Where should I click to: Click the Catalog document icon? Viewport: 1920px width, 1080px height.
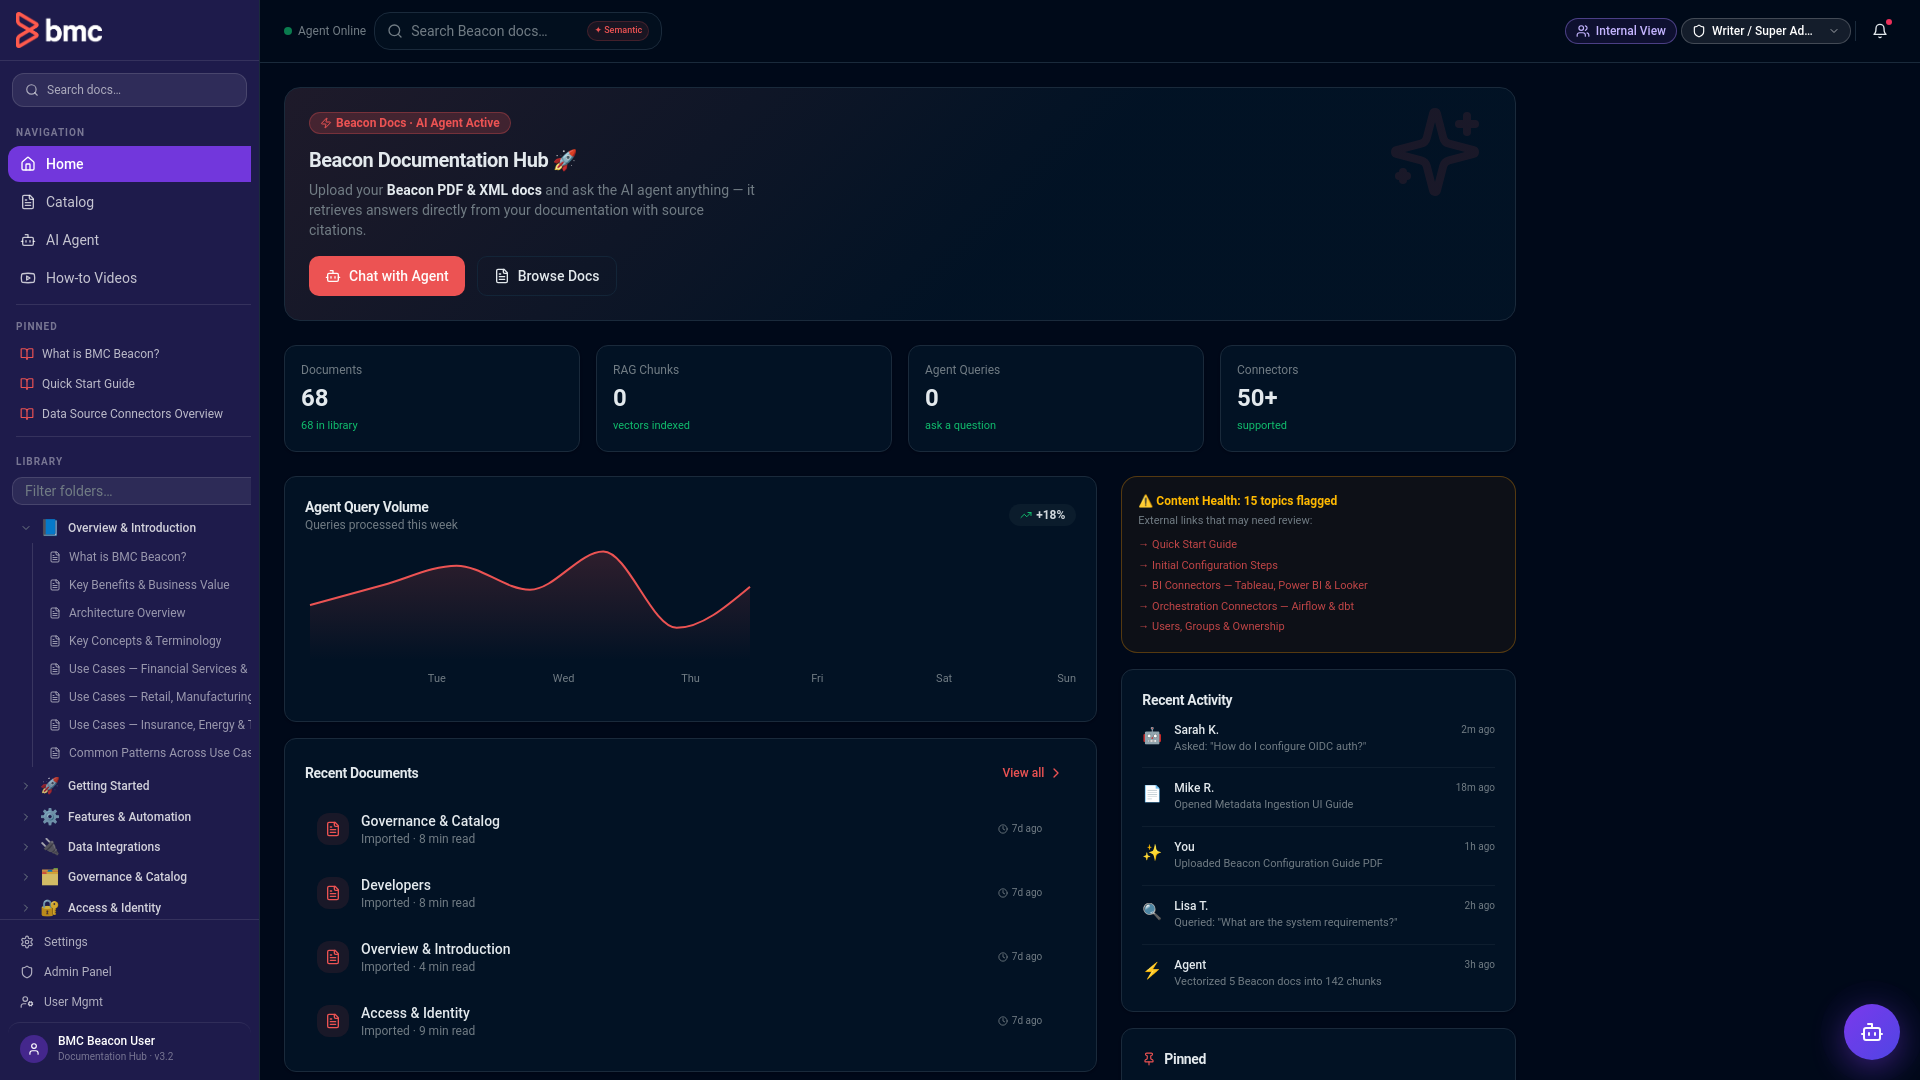[28, 202]
